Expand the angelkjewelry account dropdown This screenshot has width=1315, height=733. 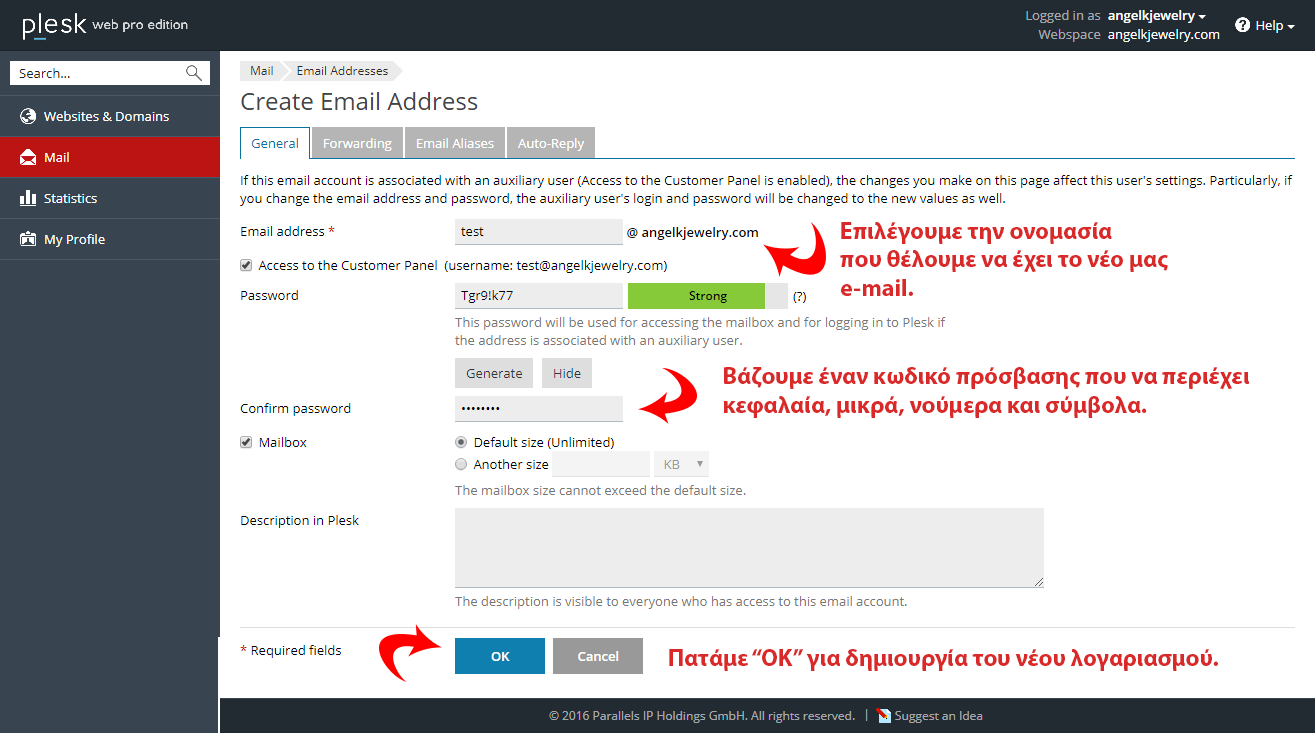tap(1157, 15)
